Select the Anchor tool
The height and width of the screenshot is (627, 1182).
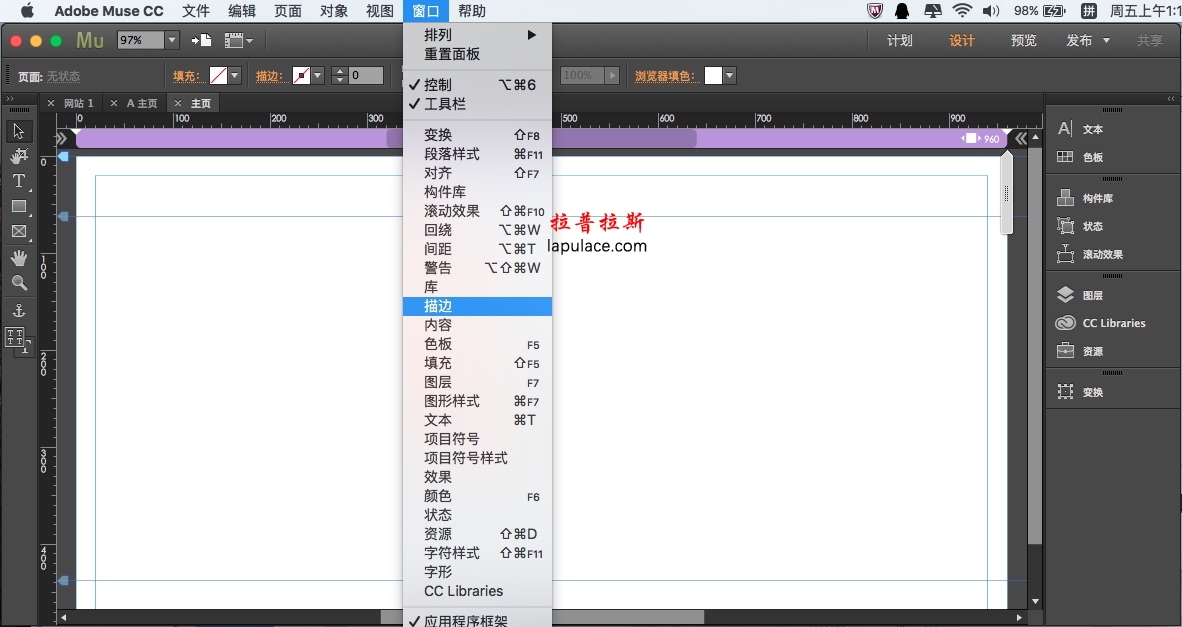coord(19,310)
